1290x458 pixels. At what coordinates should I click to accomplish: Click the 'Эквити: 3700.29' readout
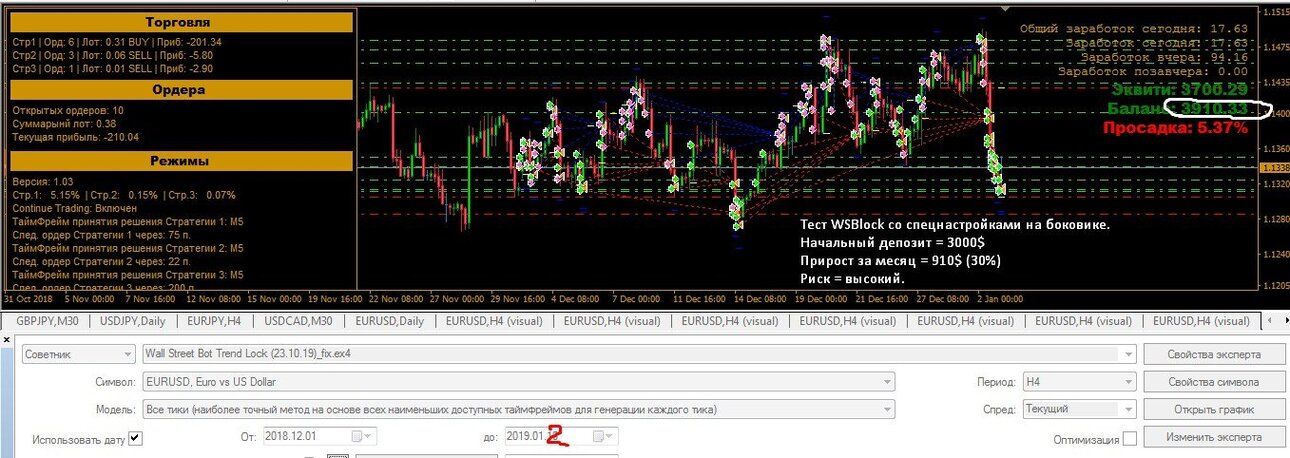[x=1180, y=89]
